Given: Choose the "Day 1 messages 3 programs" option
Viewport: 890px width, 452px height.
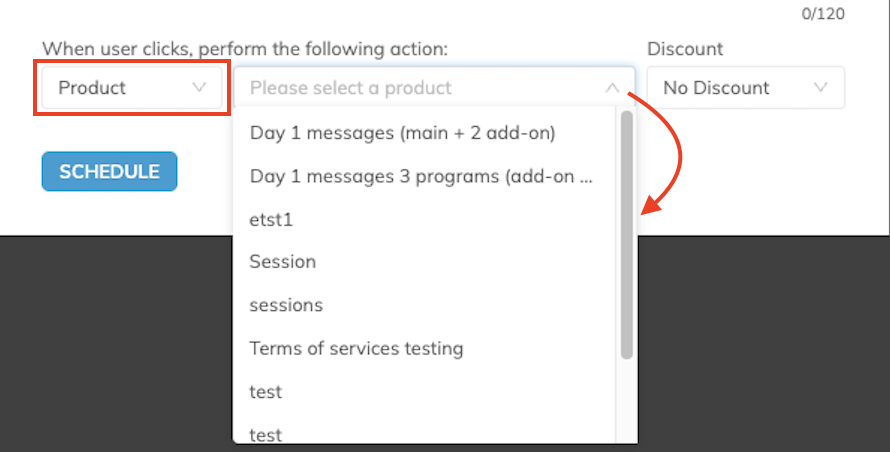Looking at the screenshot, I should tap(420, 175).
